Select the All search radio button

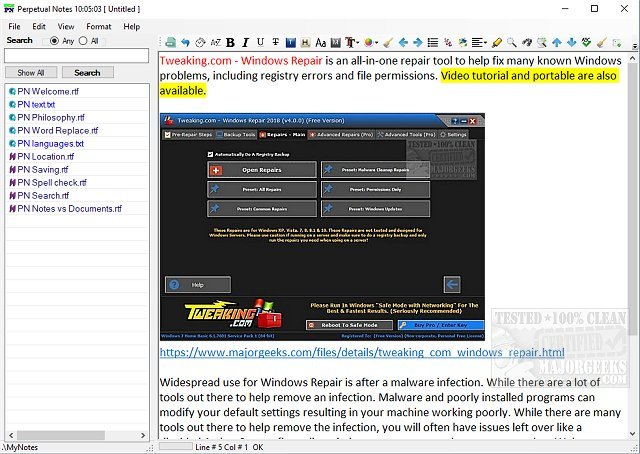tap(83, 41)
